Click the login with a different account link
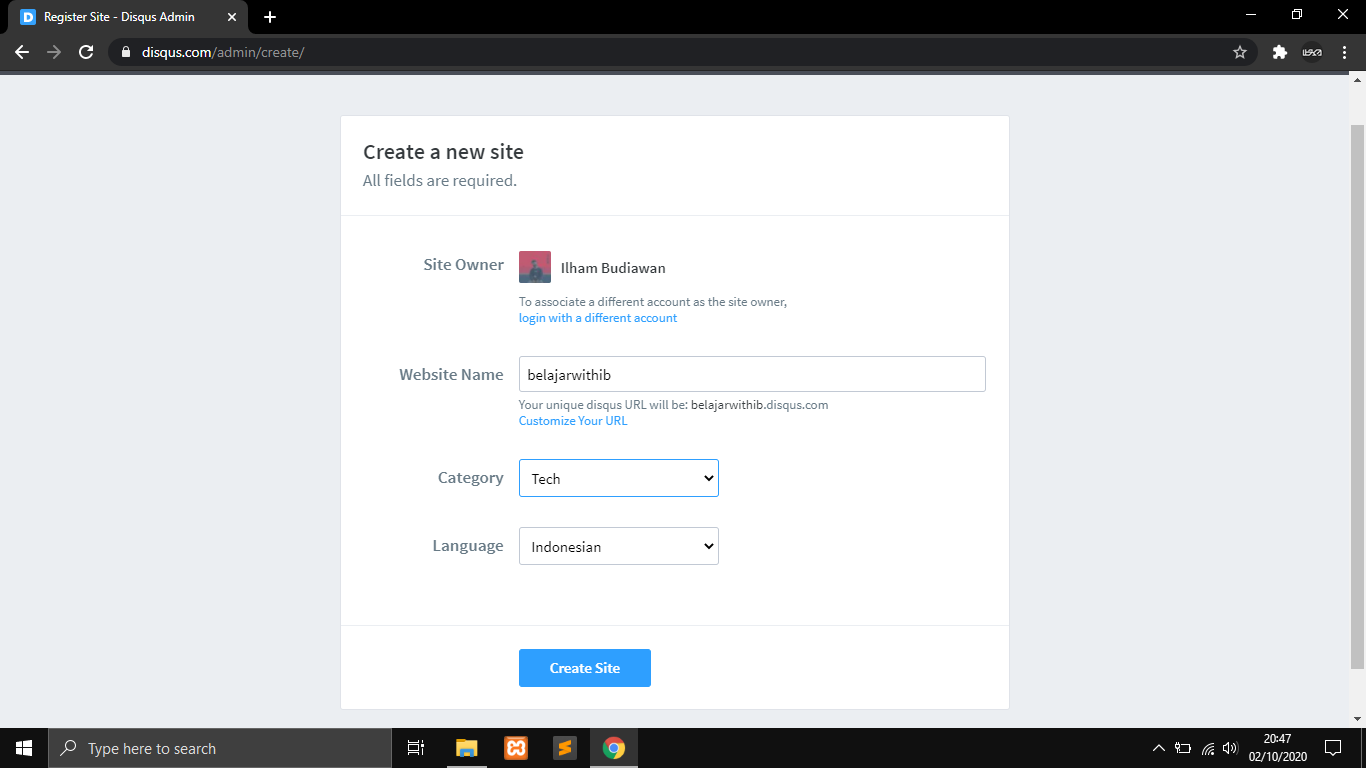 point(598,318)
